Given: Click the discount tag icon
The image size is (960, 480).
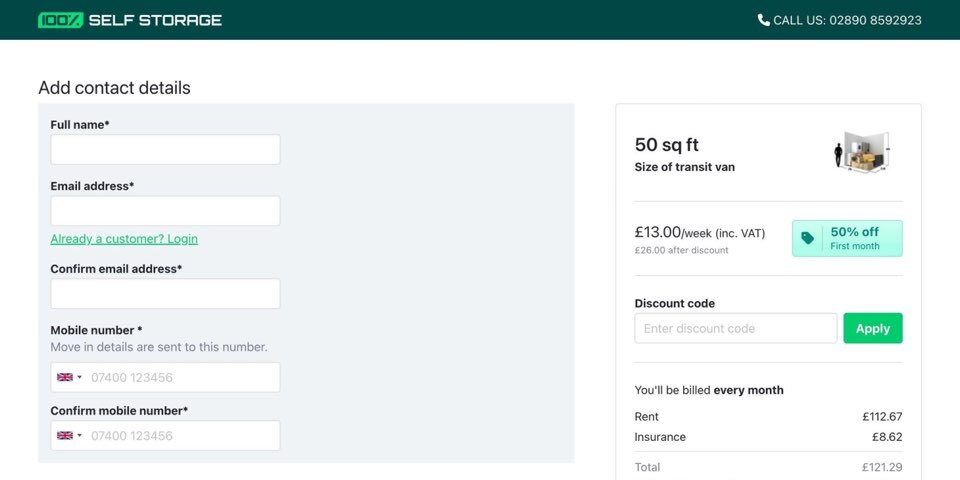Looking at the screenshot, I should tap(808, 238).
